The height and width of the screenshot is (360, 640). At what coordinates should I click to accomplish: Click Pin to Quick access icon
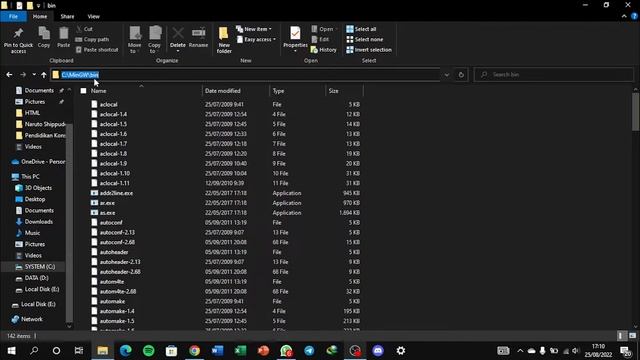pyautogui.click(x=18, y=40)
